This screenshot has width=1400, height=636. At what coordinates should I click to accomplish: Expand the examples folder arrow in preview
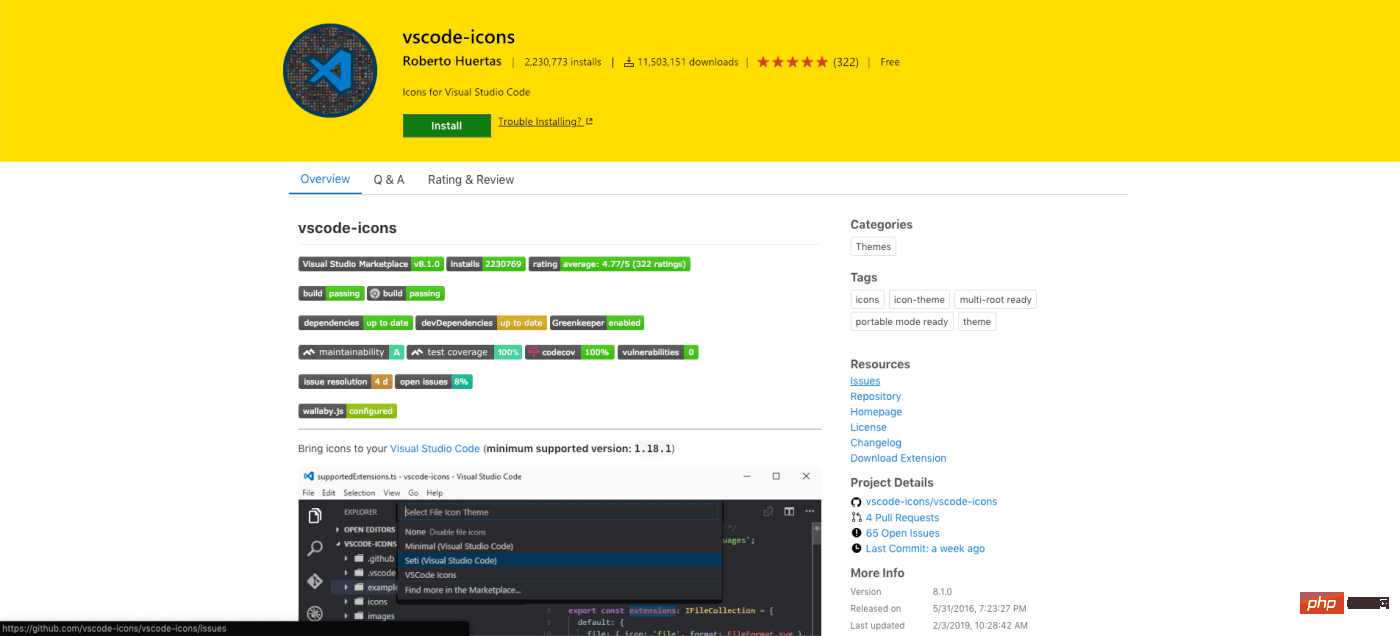346,587
